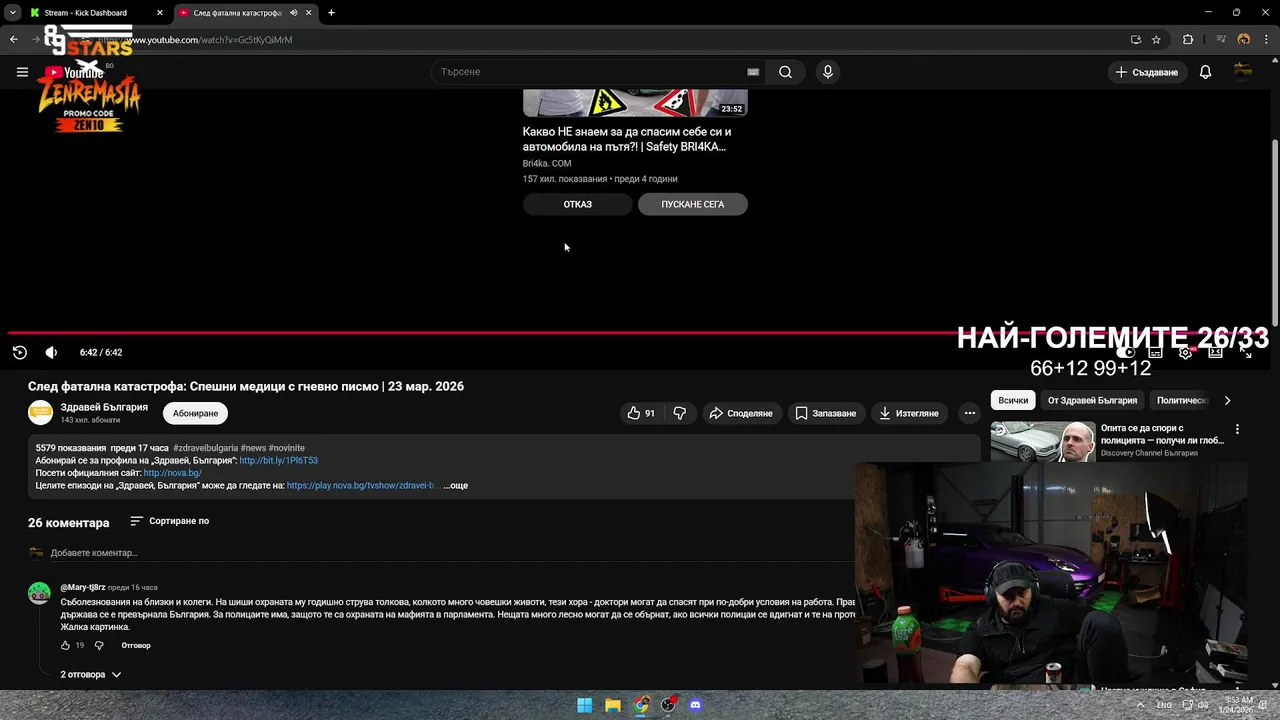Play next video with ПУСКАНЕ СЕГА
The width and height of the screenshot is (1280, 720).
[693, 204]
